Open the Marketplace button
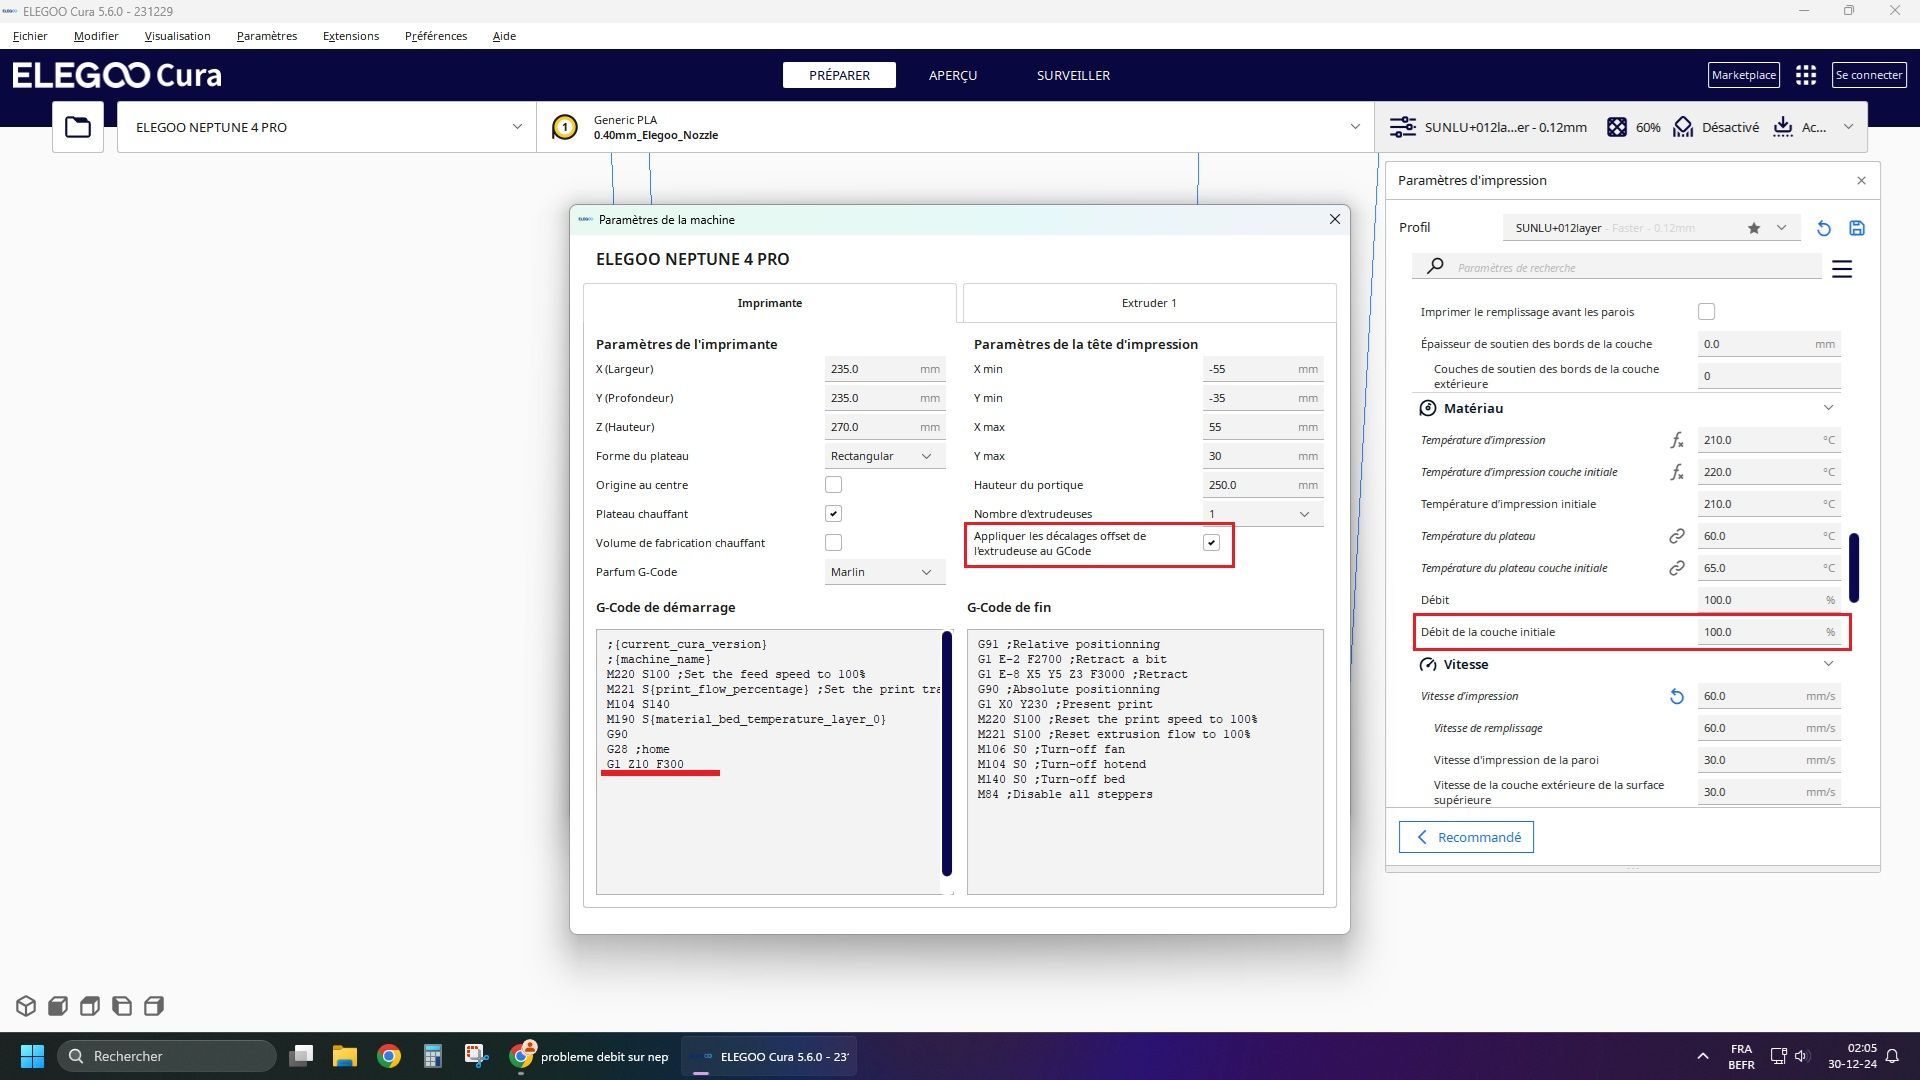 click(x=1743, y=75)
